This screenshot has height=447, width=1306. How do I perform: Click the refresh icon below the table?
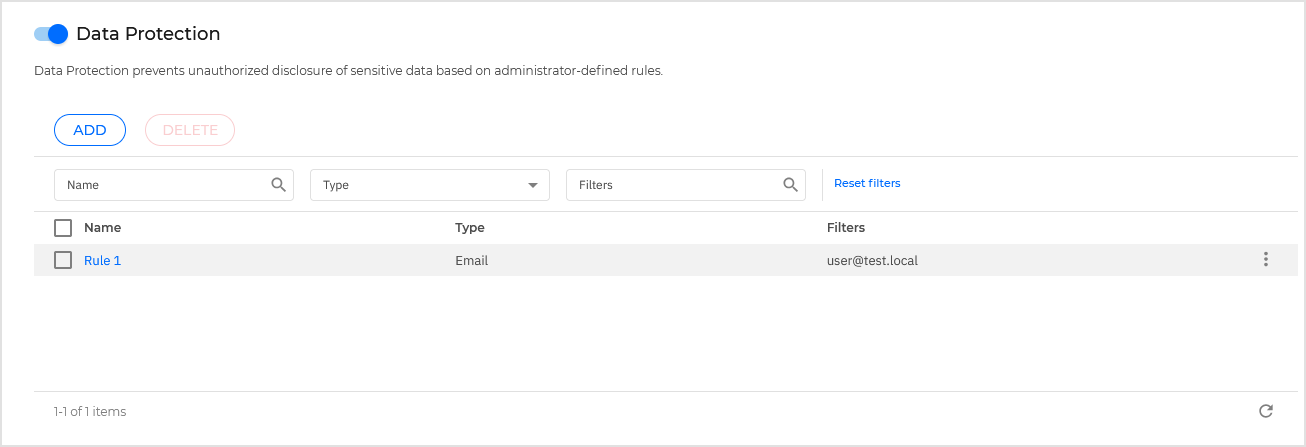1265,411
